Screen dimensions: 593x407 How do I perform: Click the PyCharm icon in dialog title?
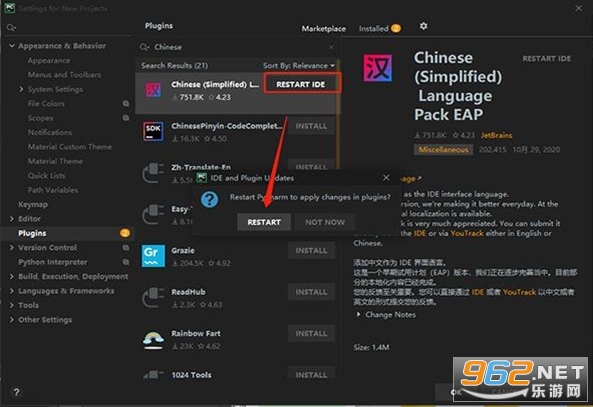pyautogui.click(x=202, y=178)
